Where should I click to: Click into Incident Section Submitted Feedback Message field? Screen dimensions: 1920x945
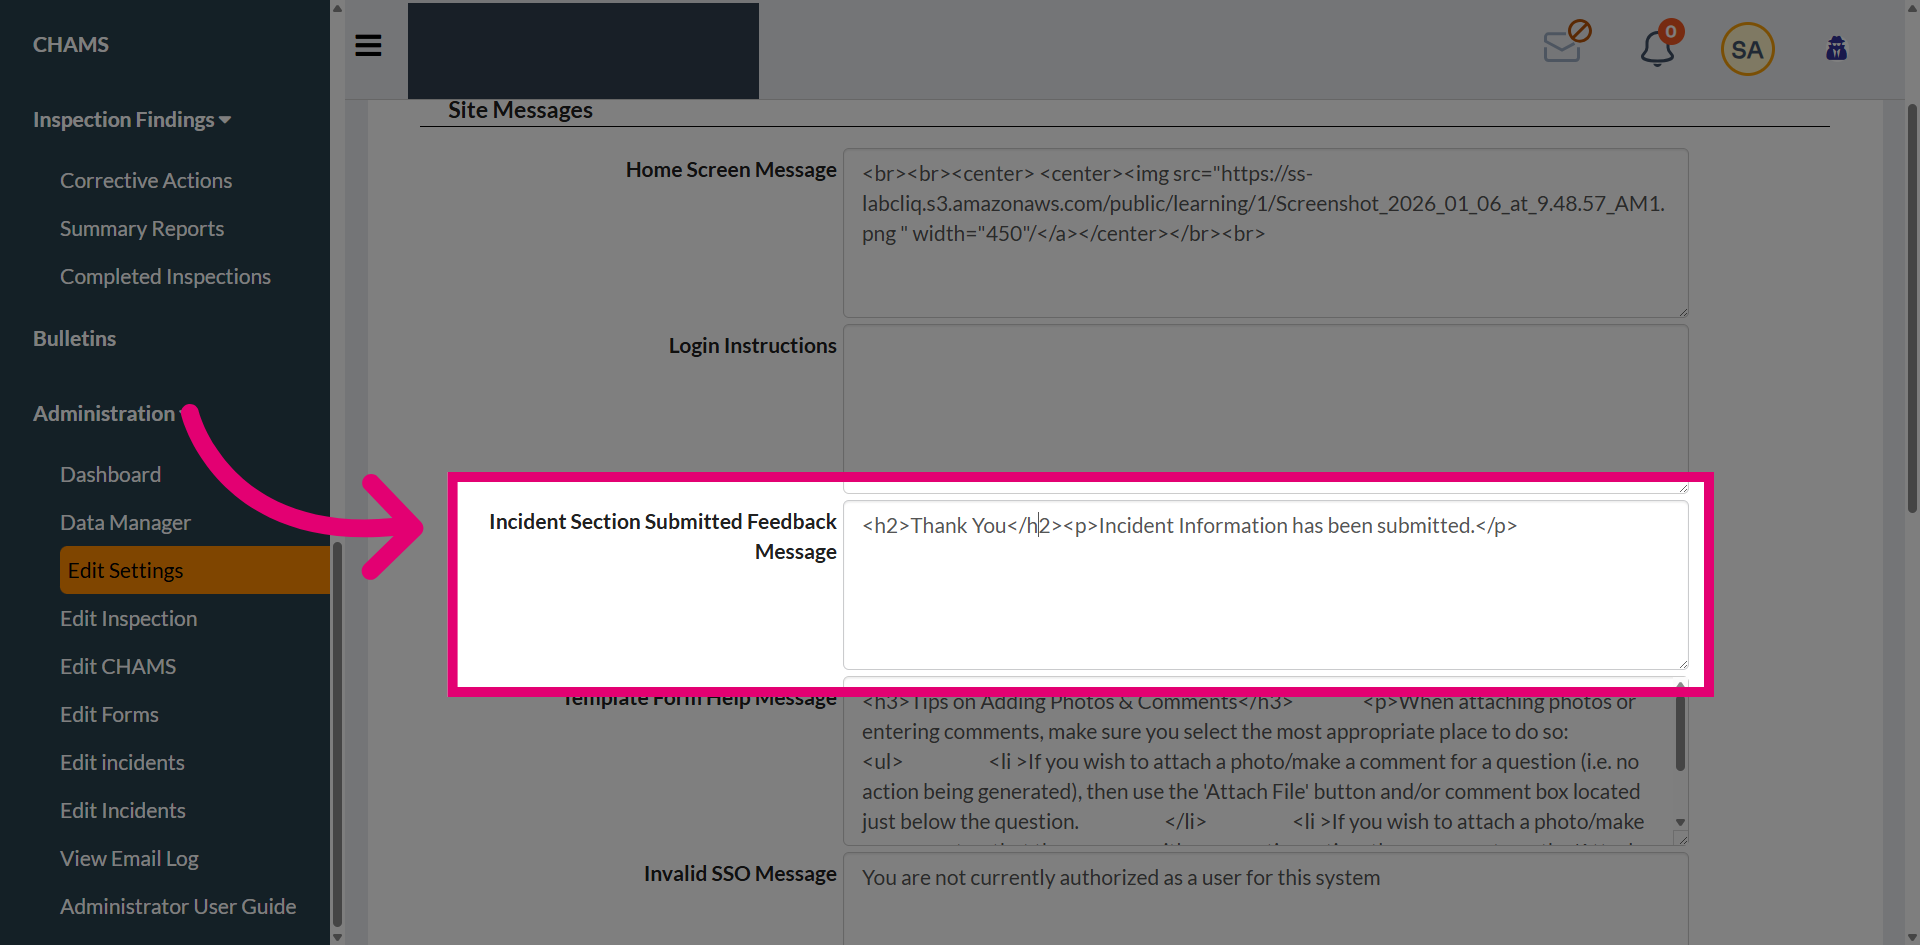pyautogui.click(x=1265, y=585)
